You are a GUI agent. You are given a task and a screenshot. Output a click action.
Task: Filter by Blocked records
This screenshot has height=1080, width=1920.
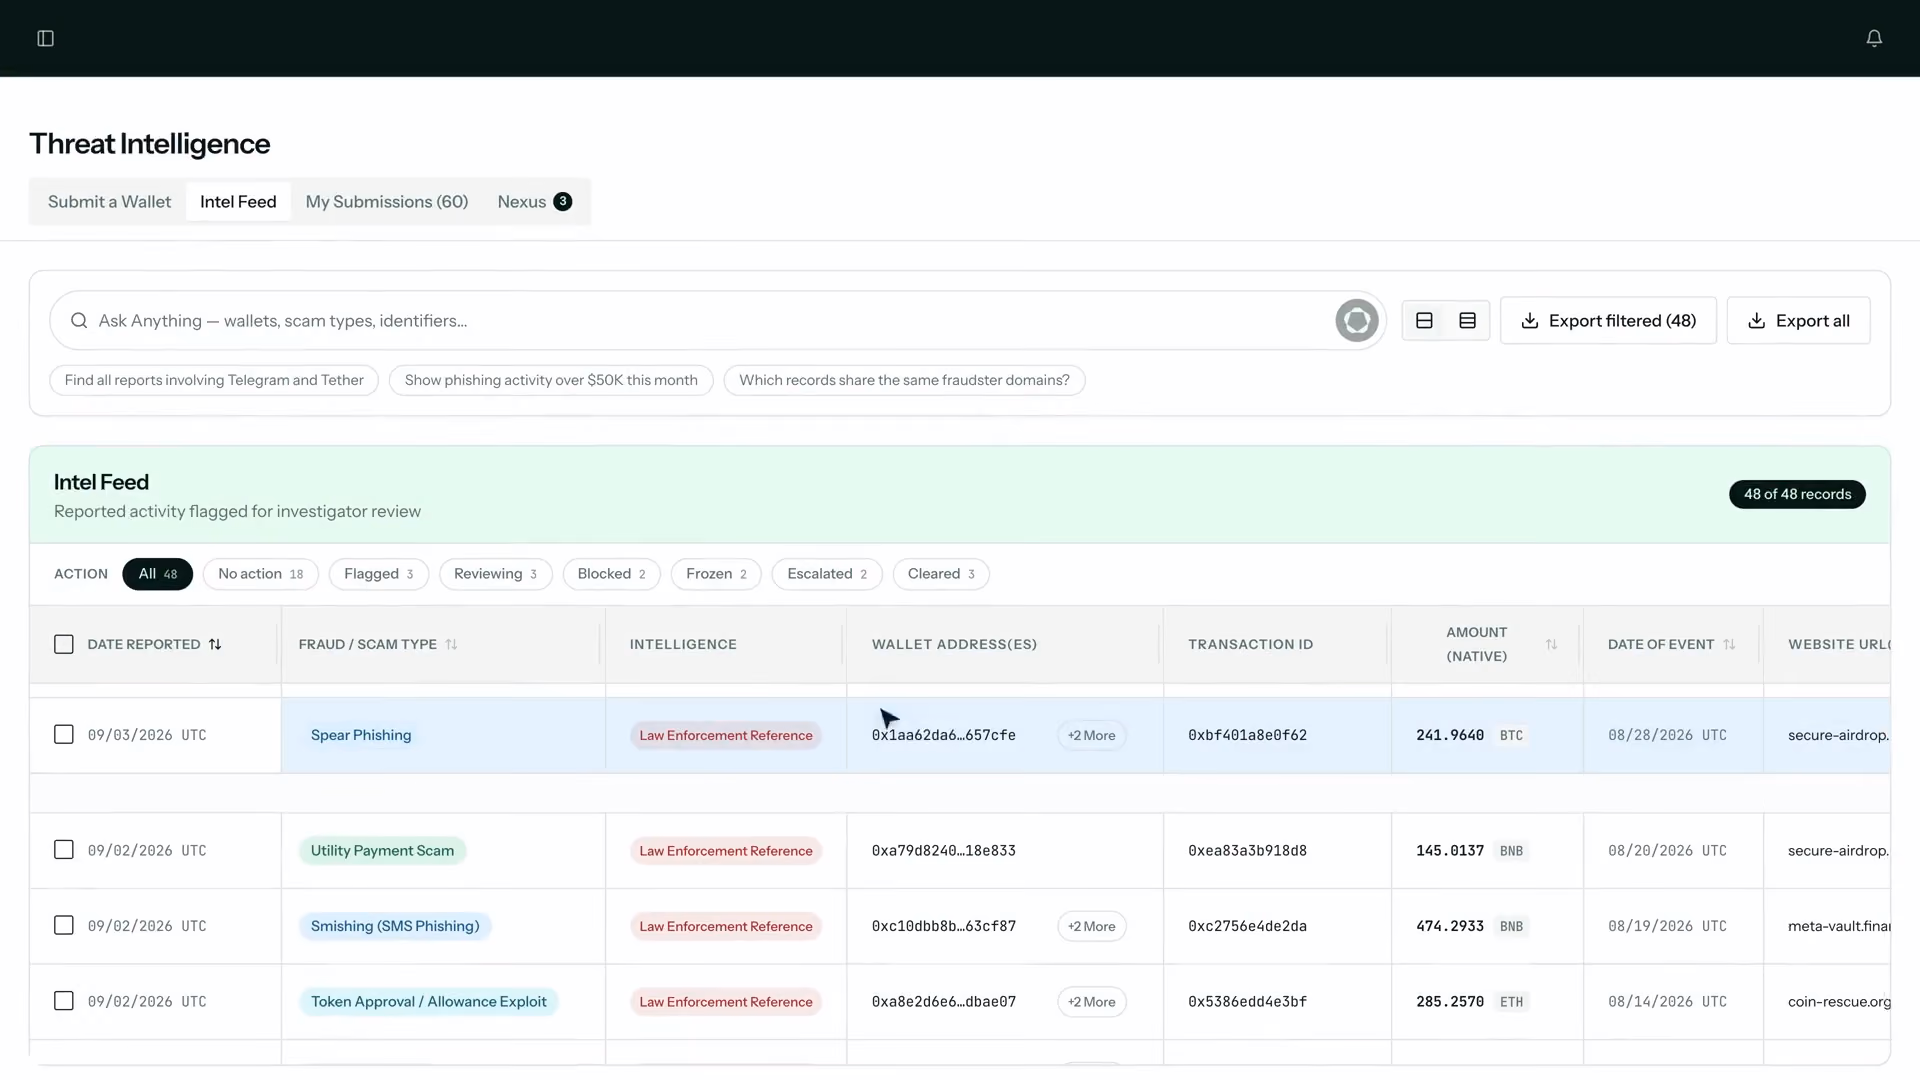[x=611, y=574]
